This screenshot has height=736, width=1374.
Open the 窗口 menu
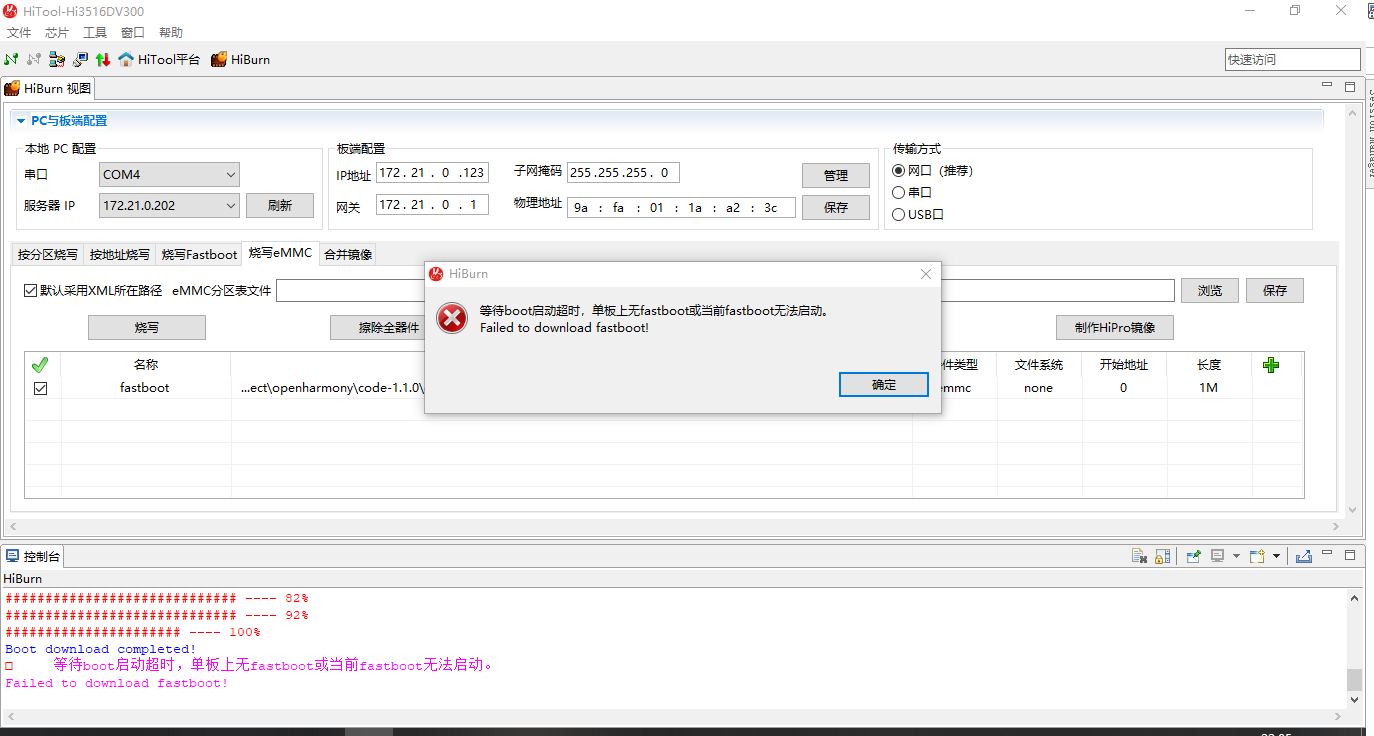coord(133,33)
